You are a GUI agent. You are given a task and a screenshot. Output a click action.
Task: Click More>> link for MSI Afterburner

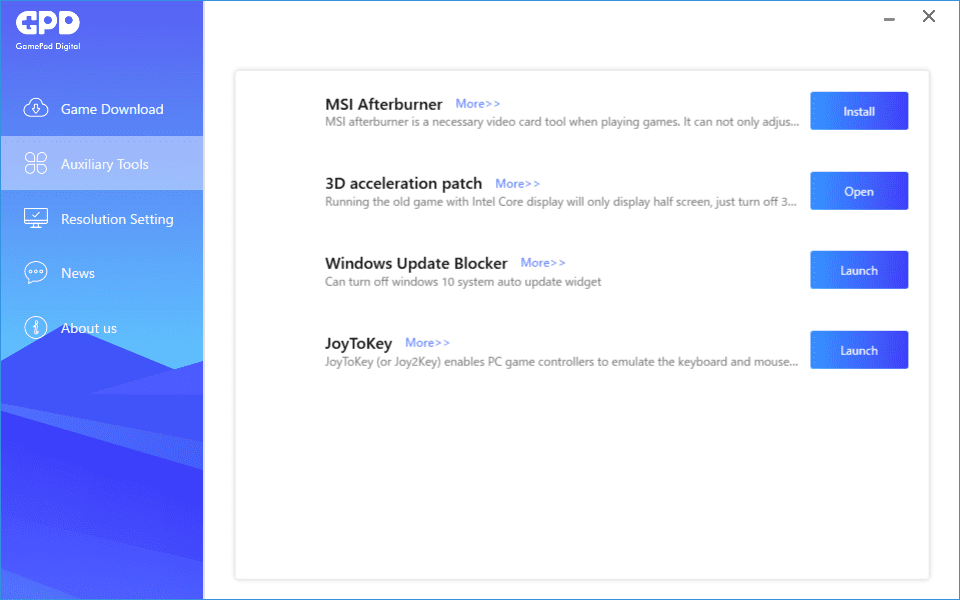[478, 104]
